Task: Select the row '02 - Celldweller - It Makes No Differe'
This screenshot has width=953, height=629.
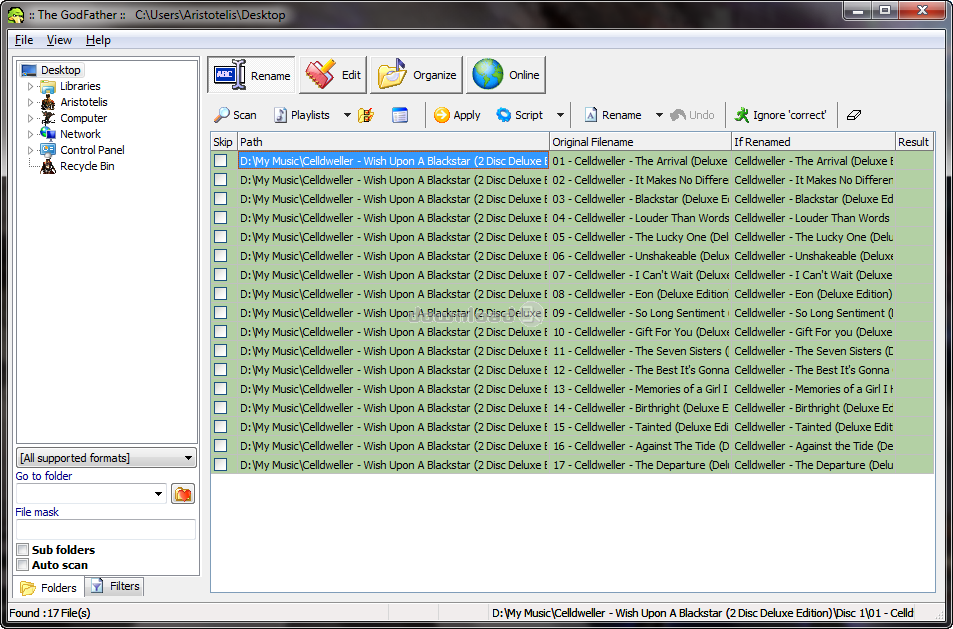Action: coord(572,180)
